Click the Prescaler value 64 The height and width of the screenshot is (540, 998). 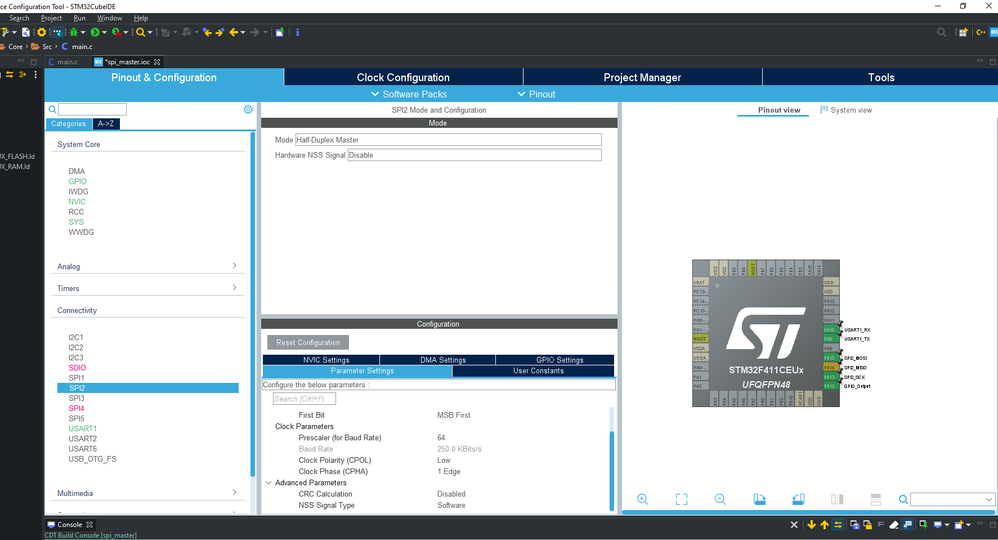[441, 437]
